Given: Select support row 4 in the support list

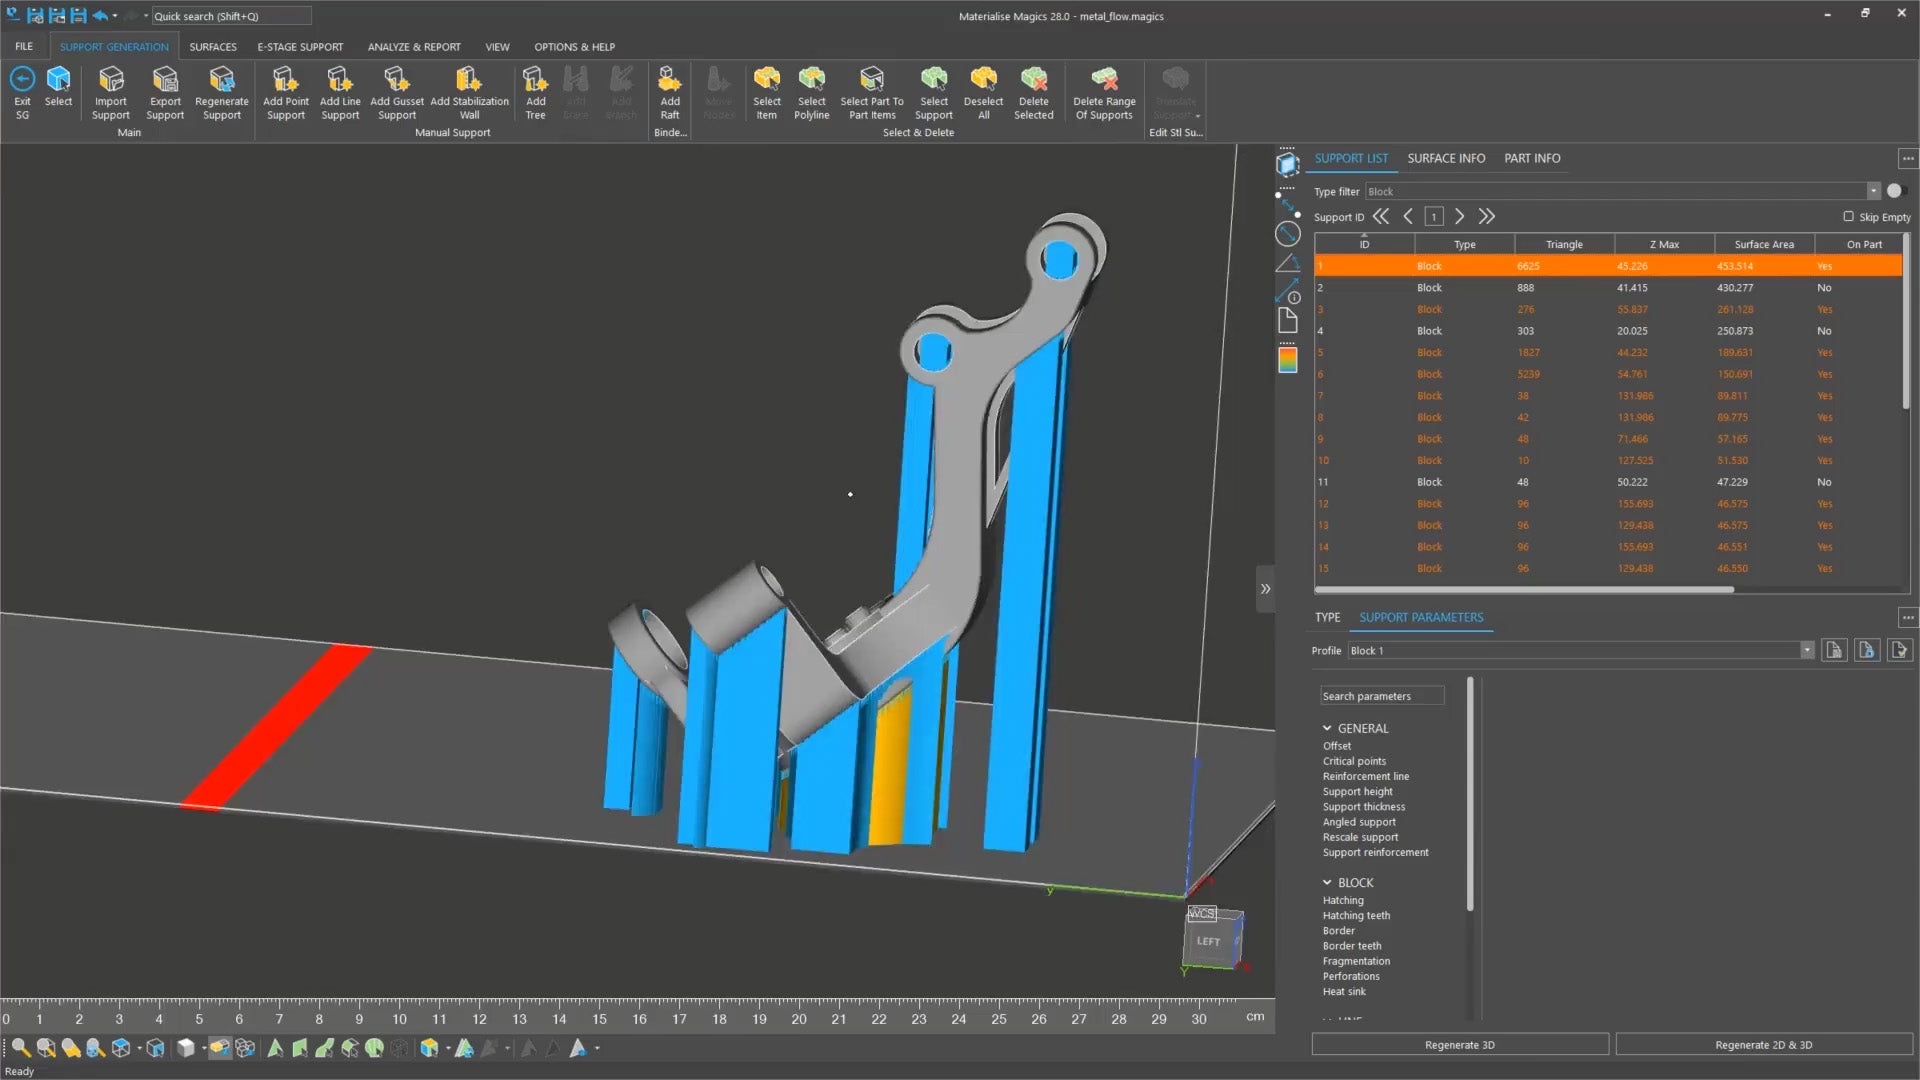Looking at the screenshot, I should point(1500,330).
